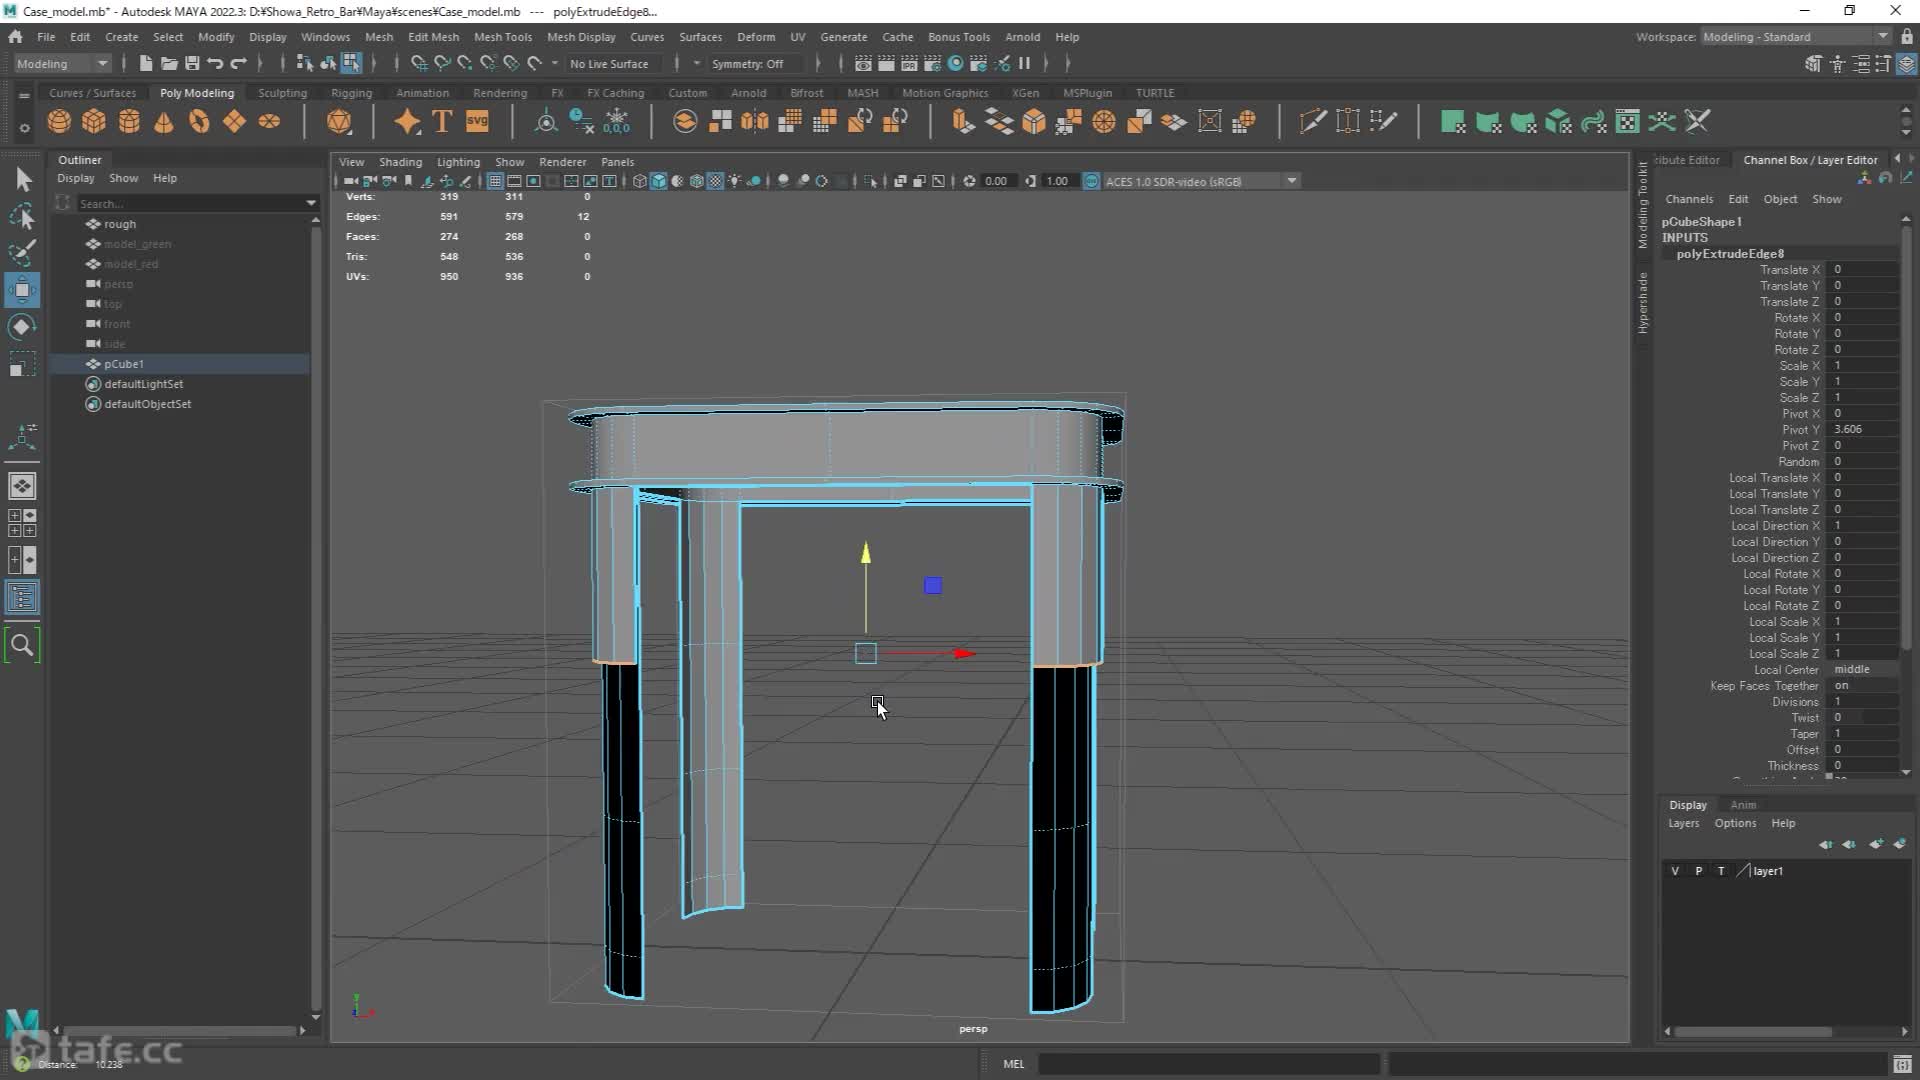This screenshot has width=1920, height=1080.
Task: Select the Paint Selection tool
Action: [22, 252]
